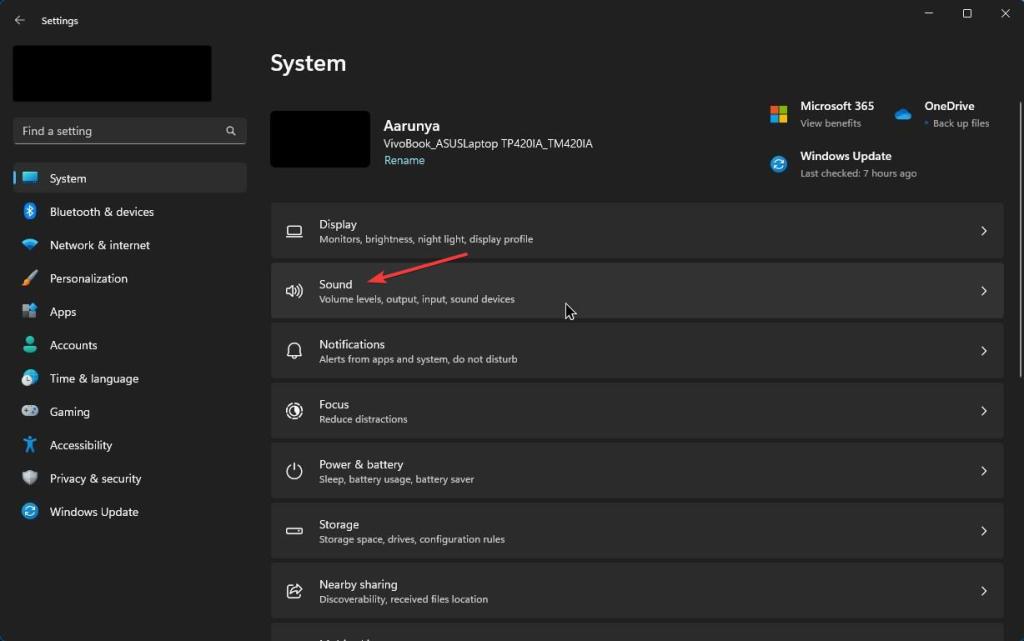The height and width of the screenshot is (641, 1024).
Task: Open Accessibility settings label
Action: 81,445
